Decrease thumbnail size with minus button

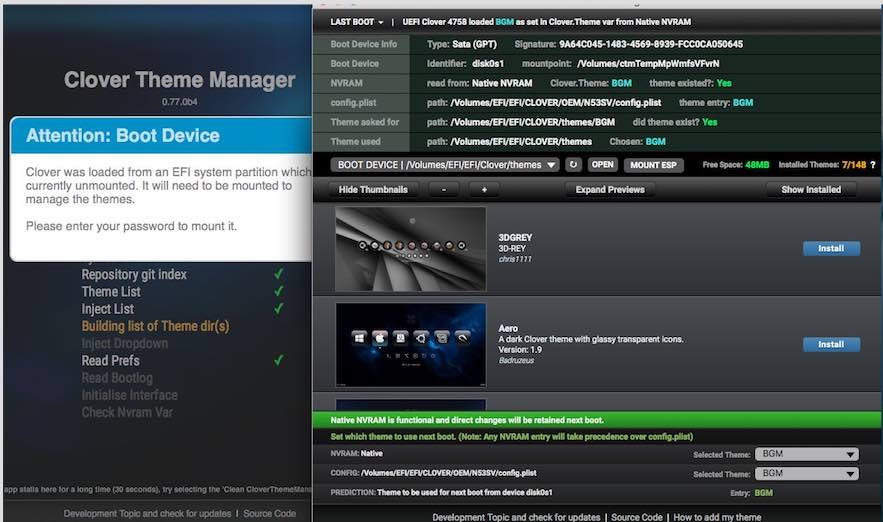[444, 190]
